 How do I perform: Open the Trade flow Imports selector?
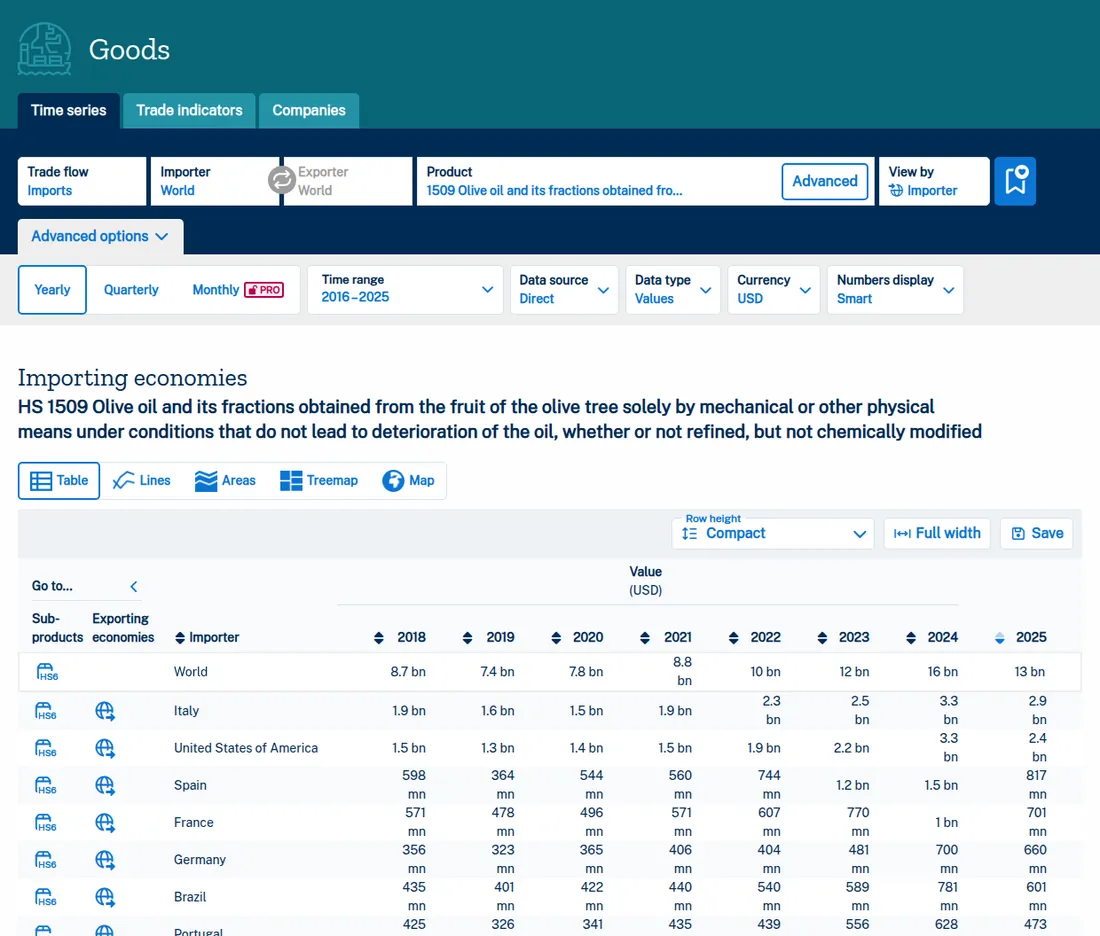[82, 181]
